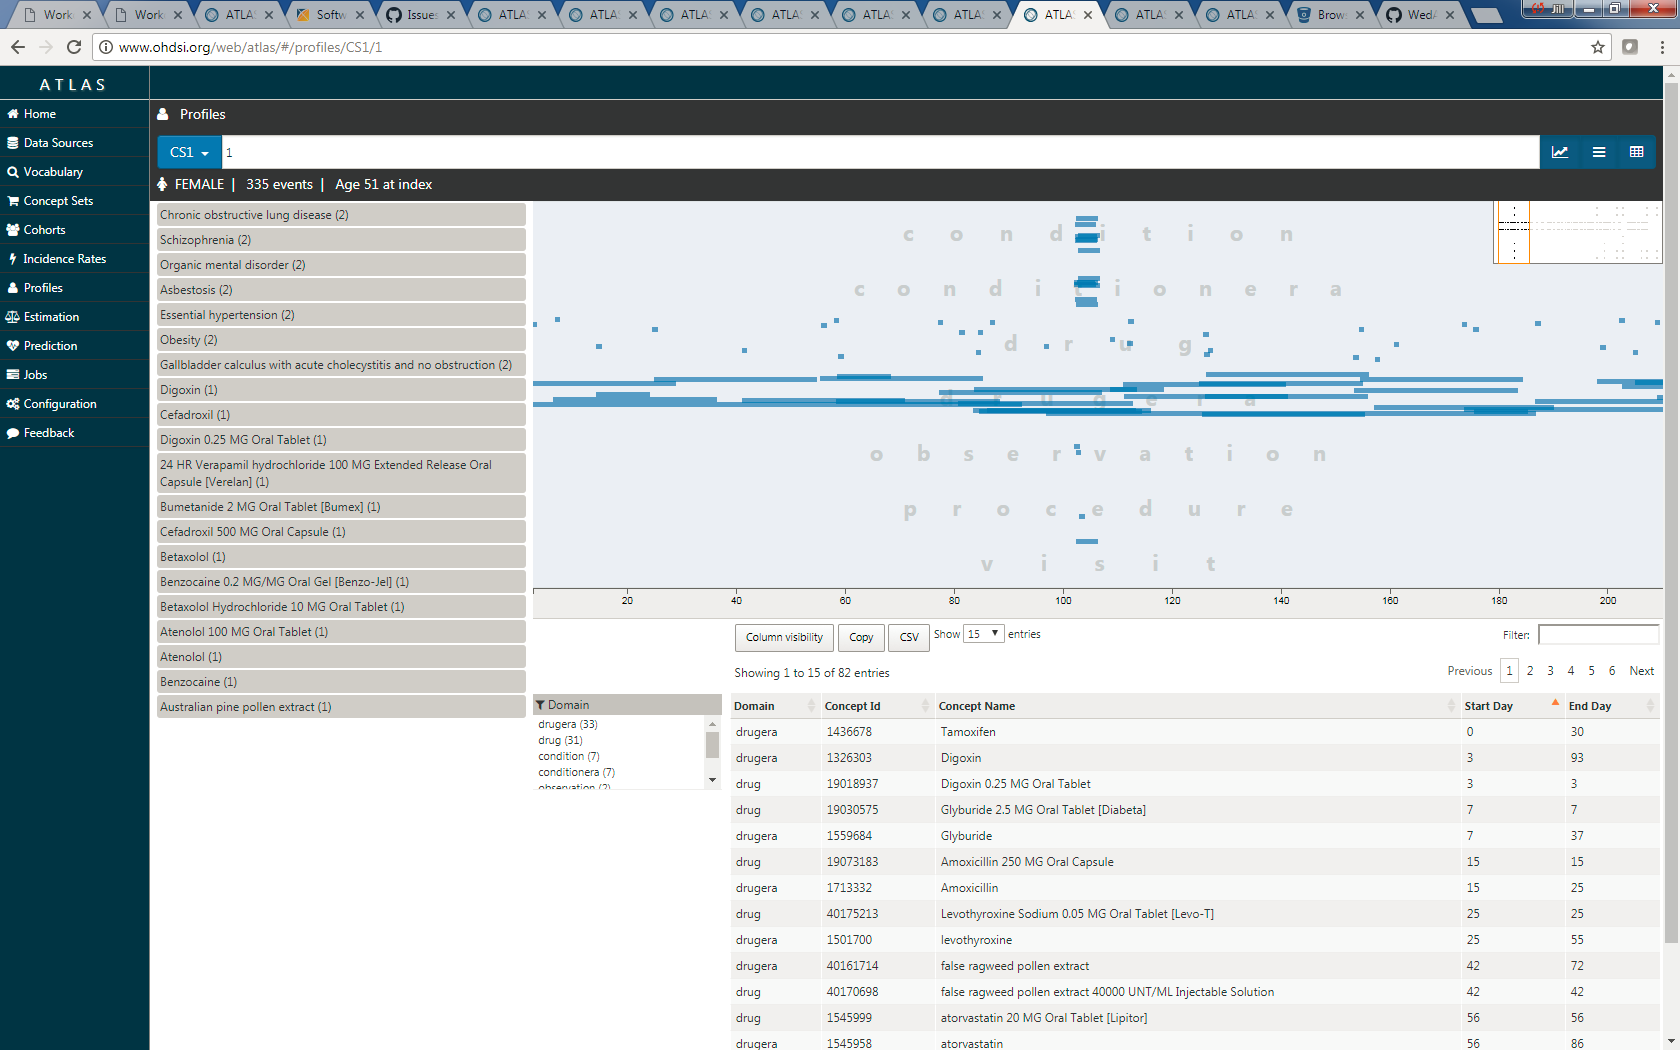This screenshot has width=1680, height=1050.
Task: Switch to the list view icon
Action: coord(1598,152)
